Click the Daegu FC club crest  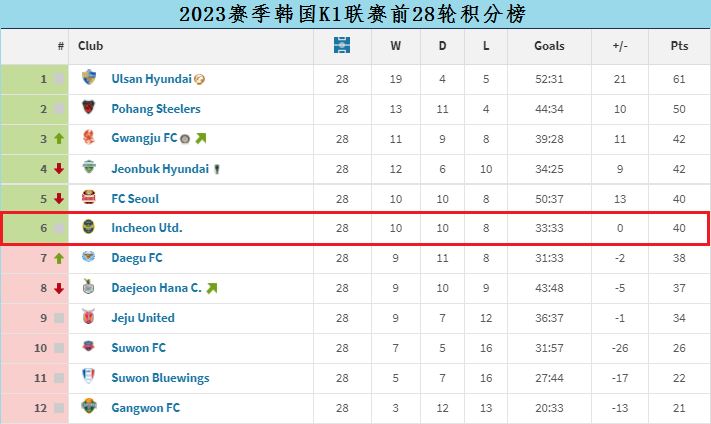click(89, 258)
